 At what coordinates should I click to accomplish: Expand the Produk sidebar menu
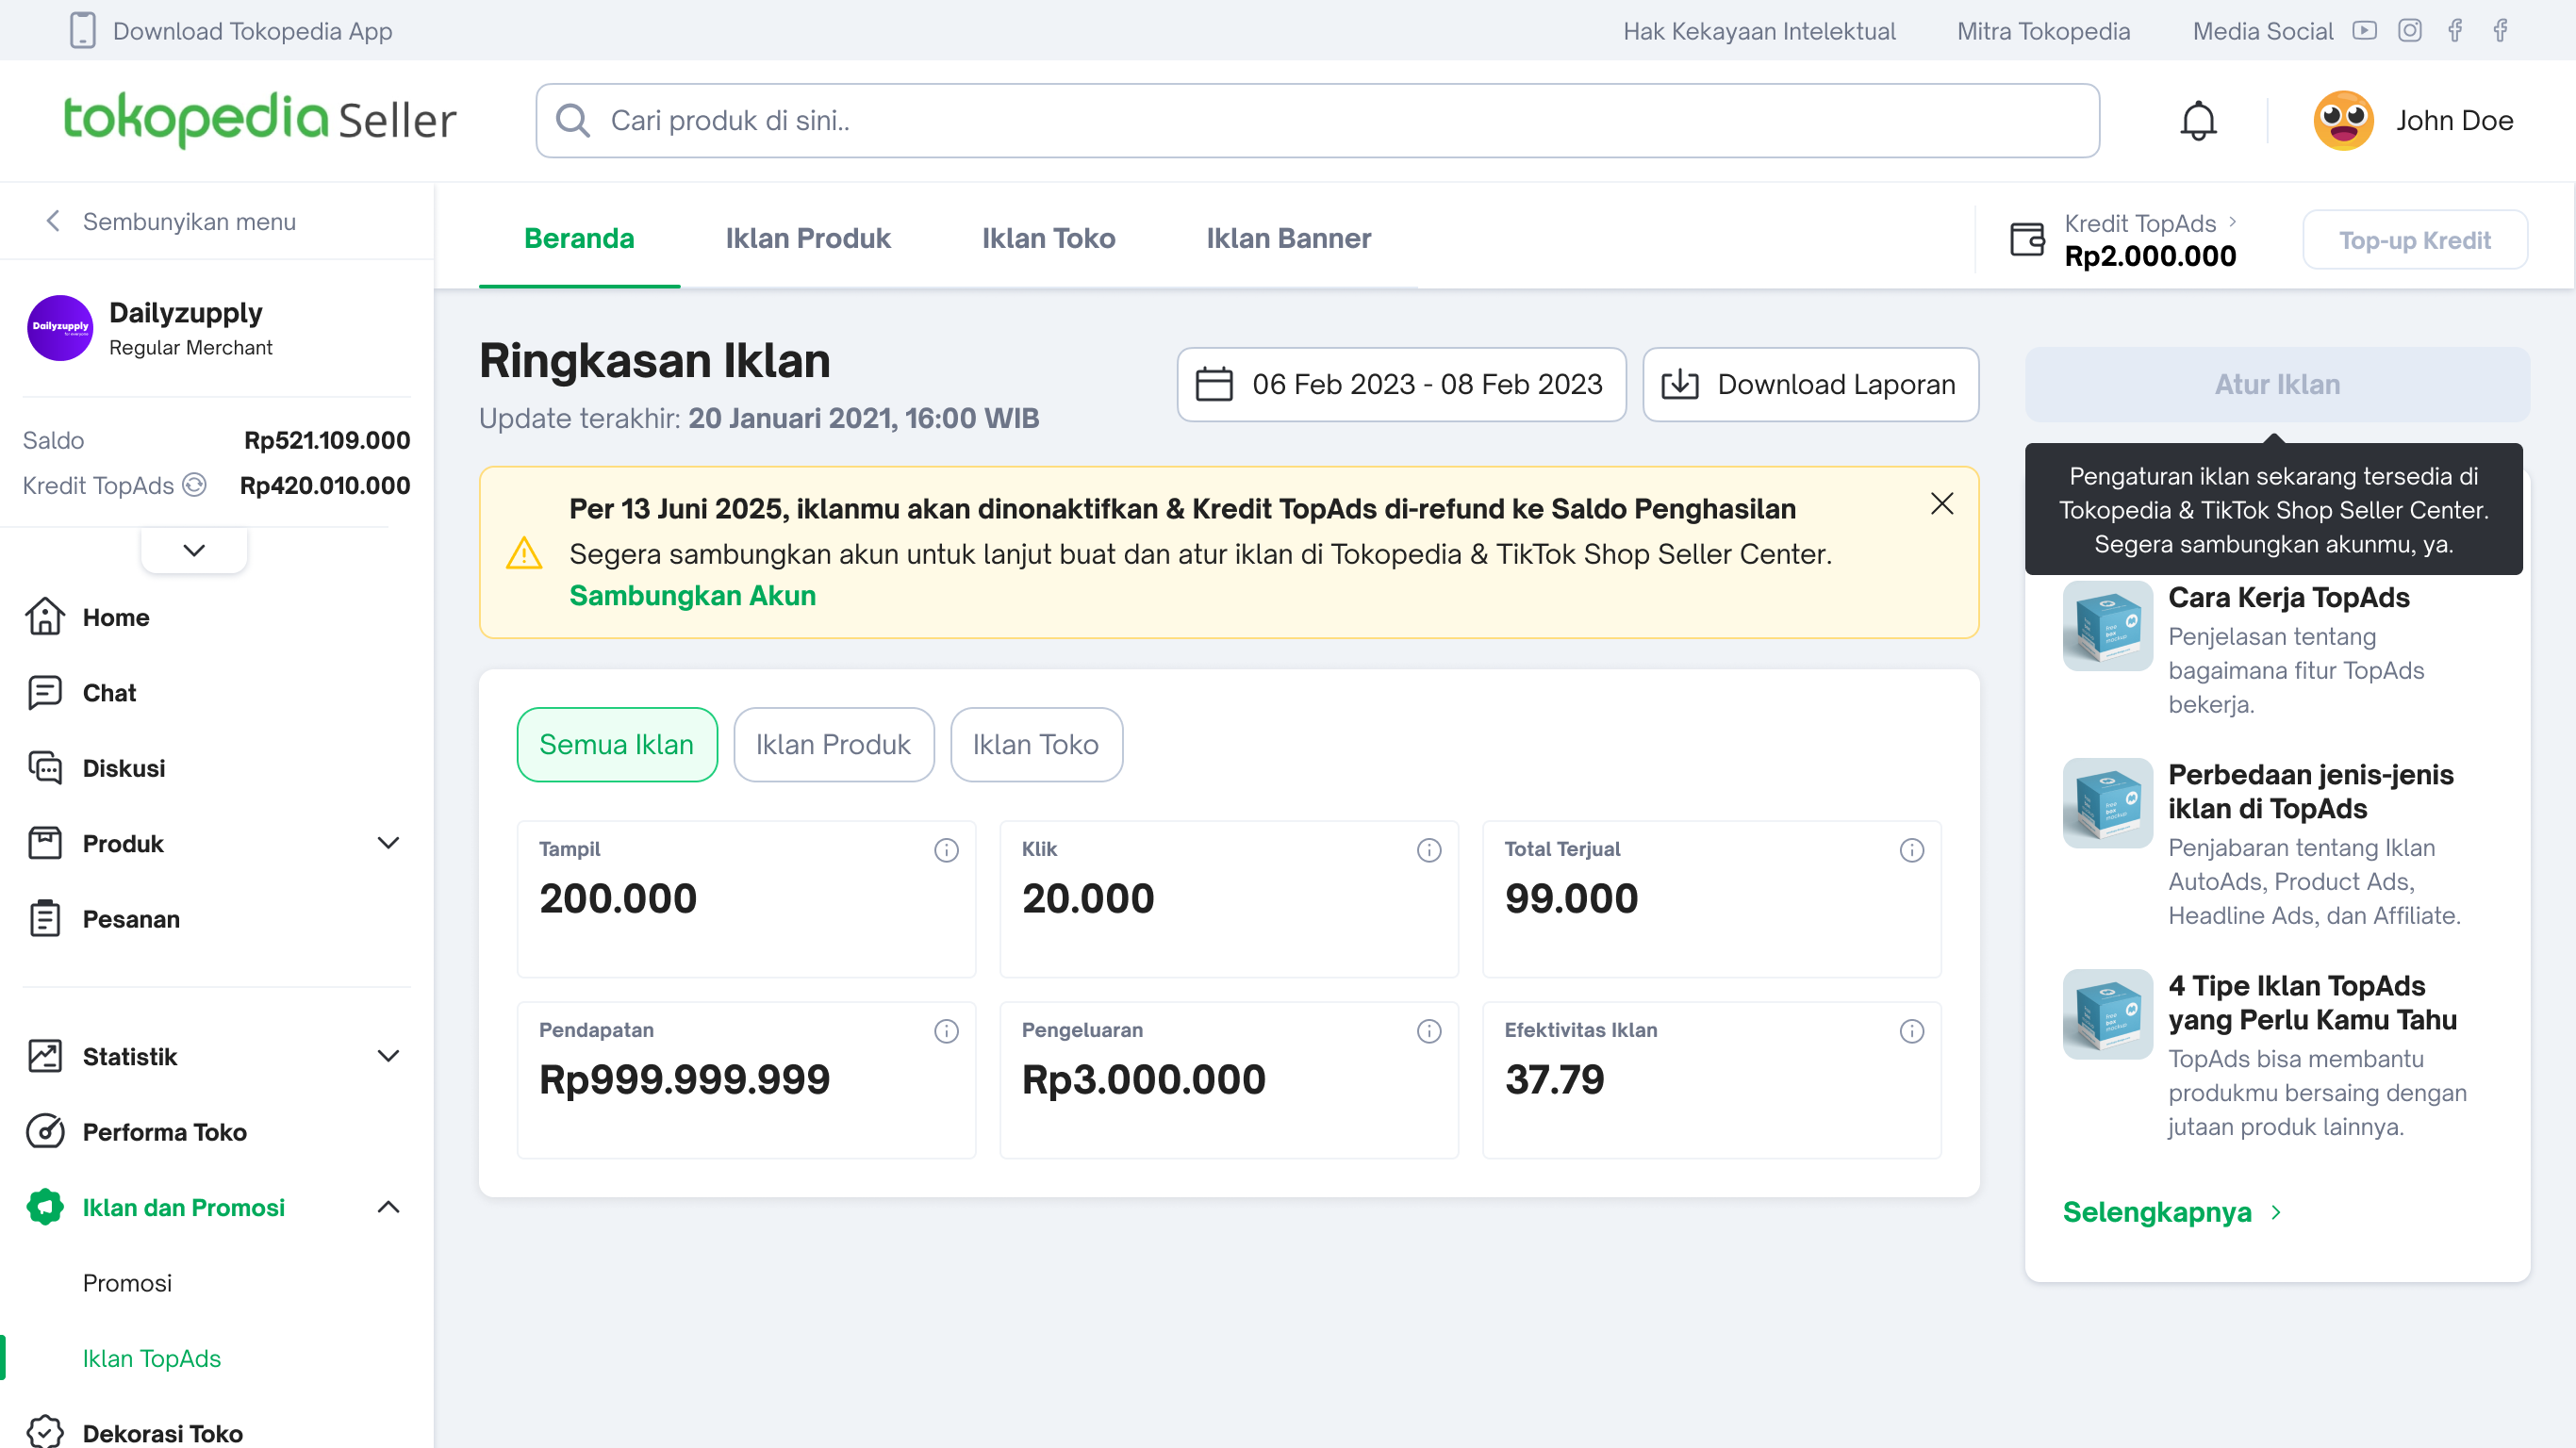pyautogui.click(x=388, y=843)
